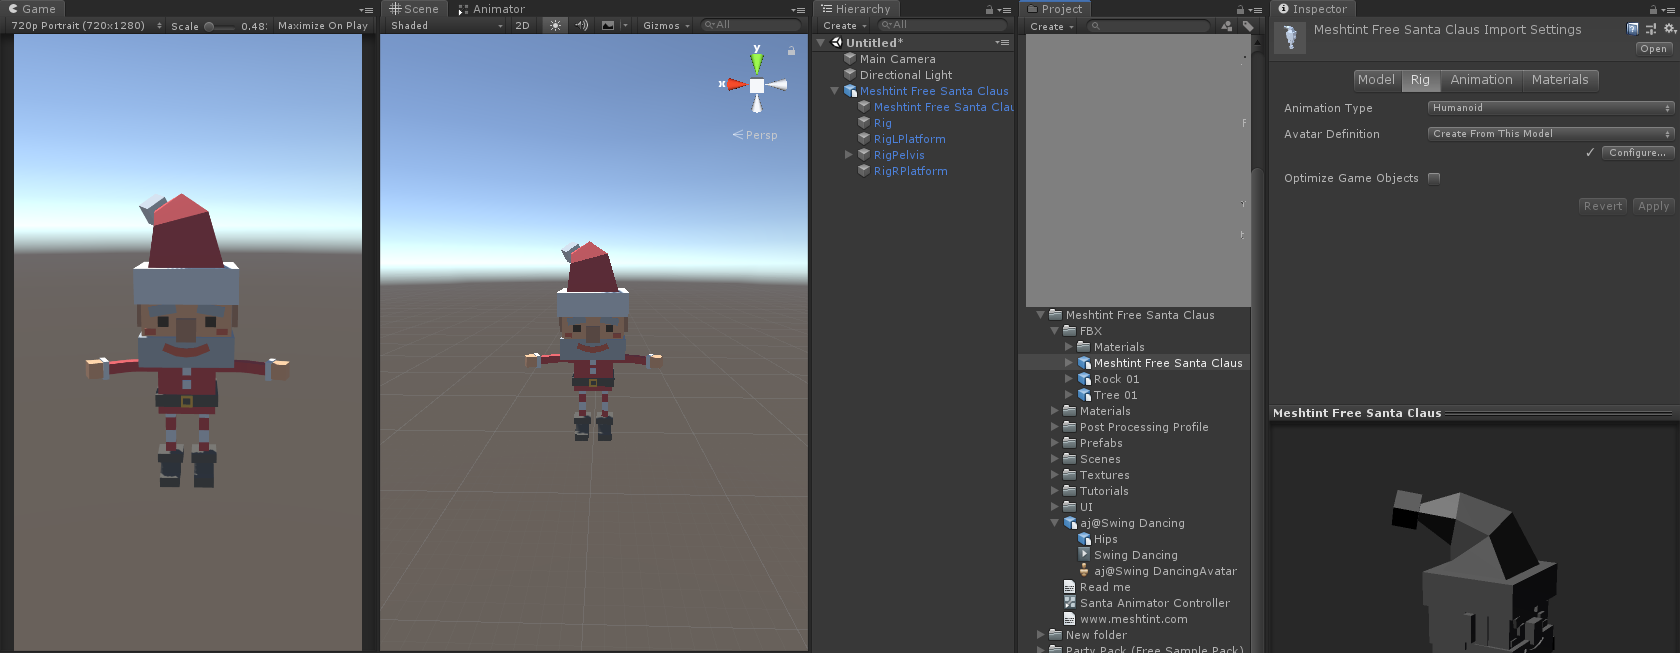Select RigLPlatform object in Hierarchy
The width and height of the screenshot is (1680, 653).
909,139
